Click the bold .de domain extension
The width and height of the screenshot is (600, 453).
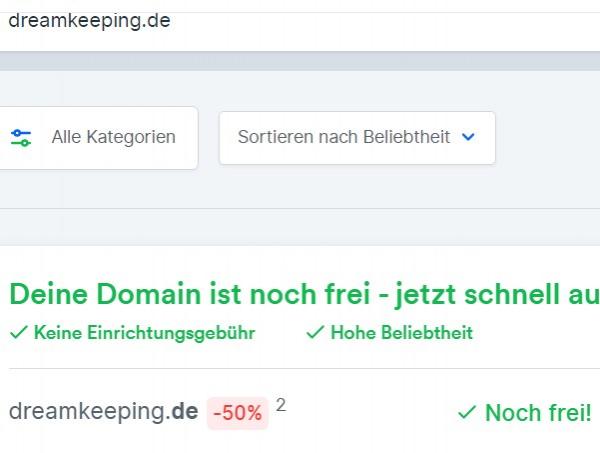pyautogui.click(x=183, y=411)
